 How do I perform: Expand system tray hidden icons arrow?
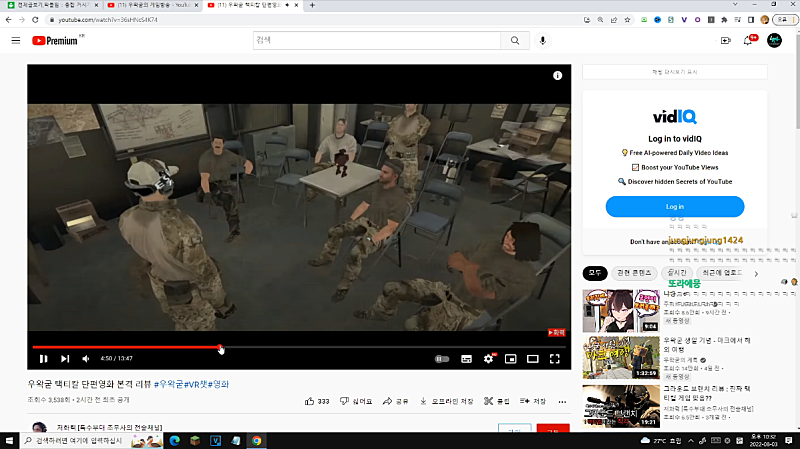[690, 440]
